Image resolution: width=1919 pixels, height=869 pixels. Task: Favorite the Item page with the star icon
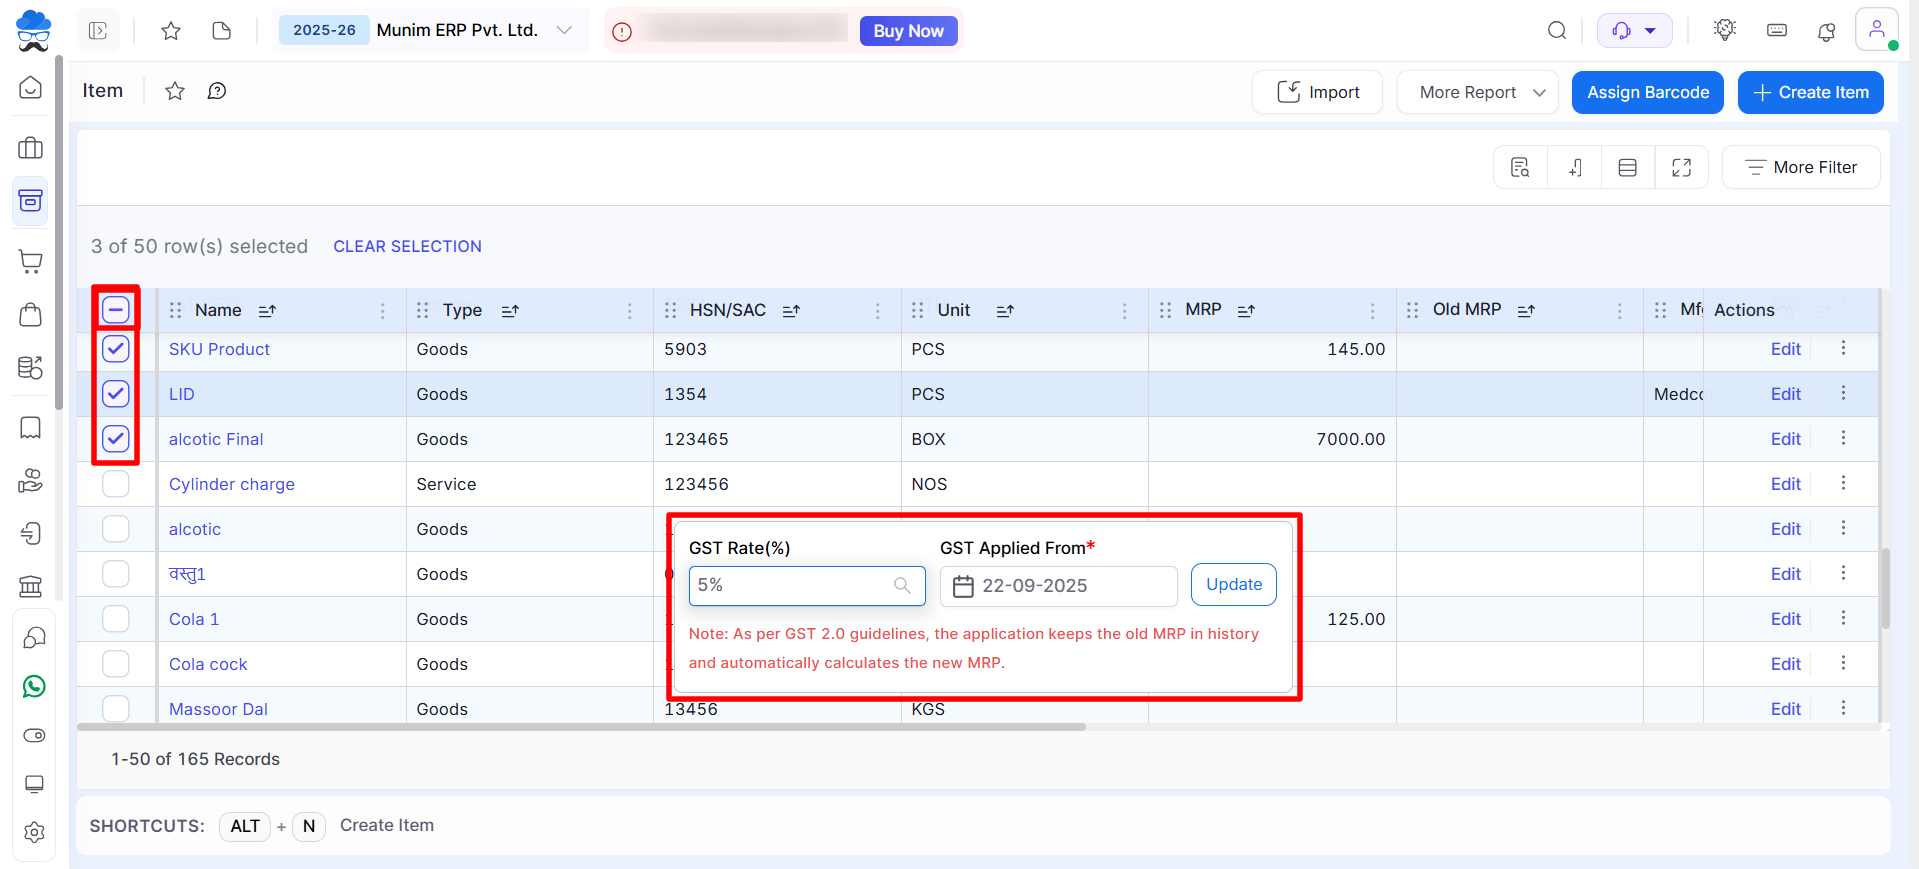[x=175, y=91]
